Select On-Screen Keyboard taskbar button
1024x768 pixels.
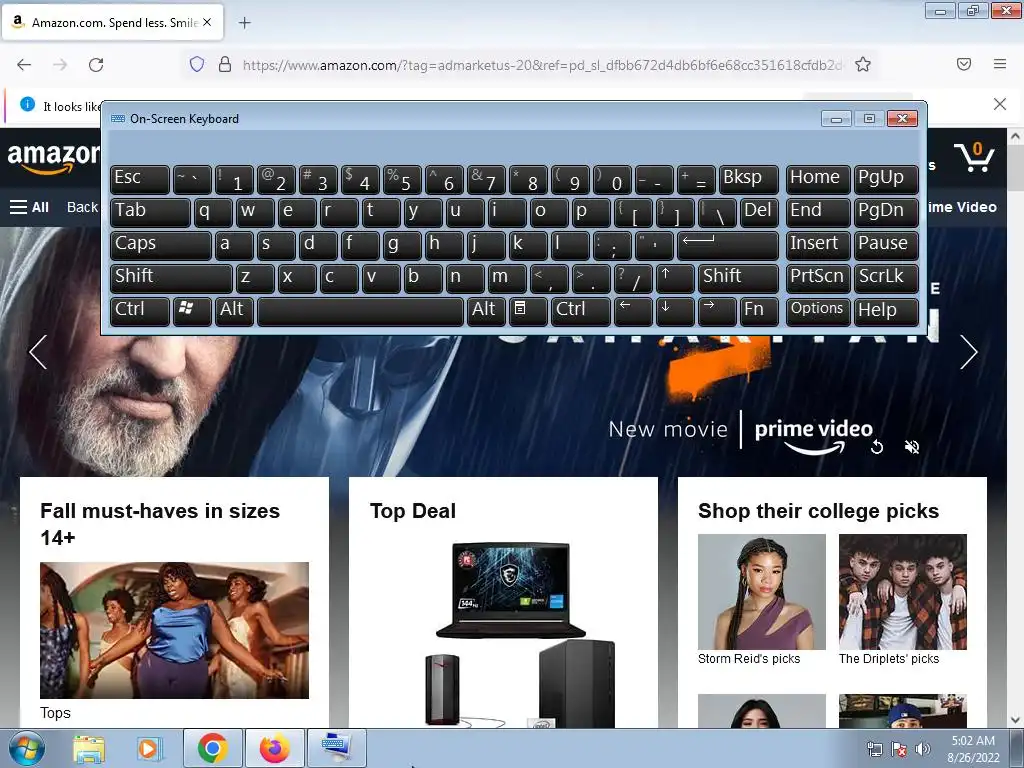(337, 748)
